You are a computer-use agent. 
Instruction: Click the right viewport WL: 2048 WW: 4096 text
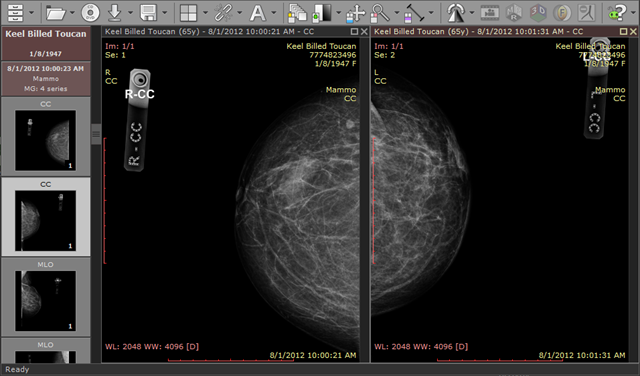pos(421,347)
